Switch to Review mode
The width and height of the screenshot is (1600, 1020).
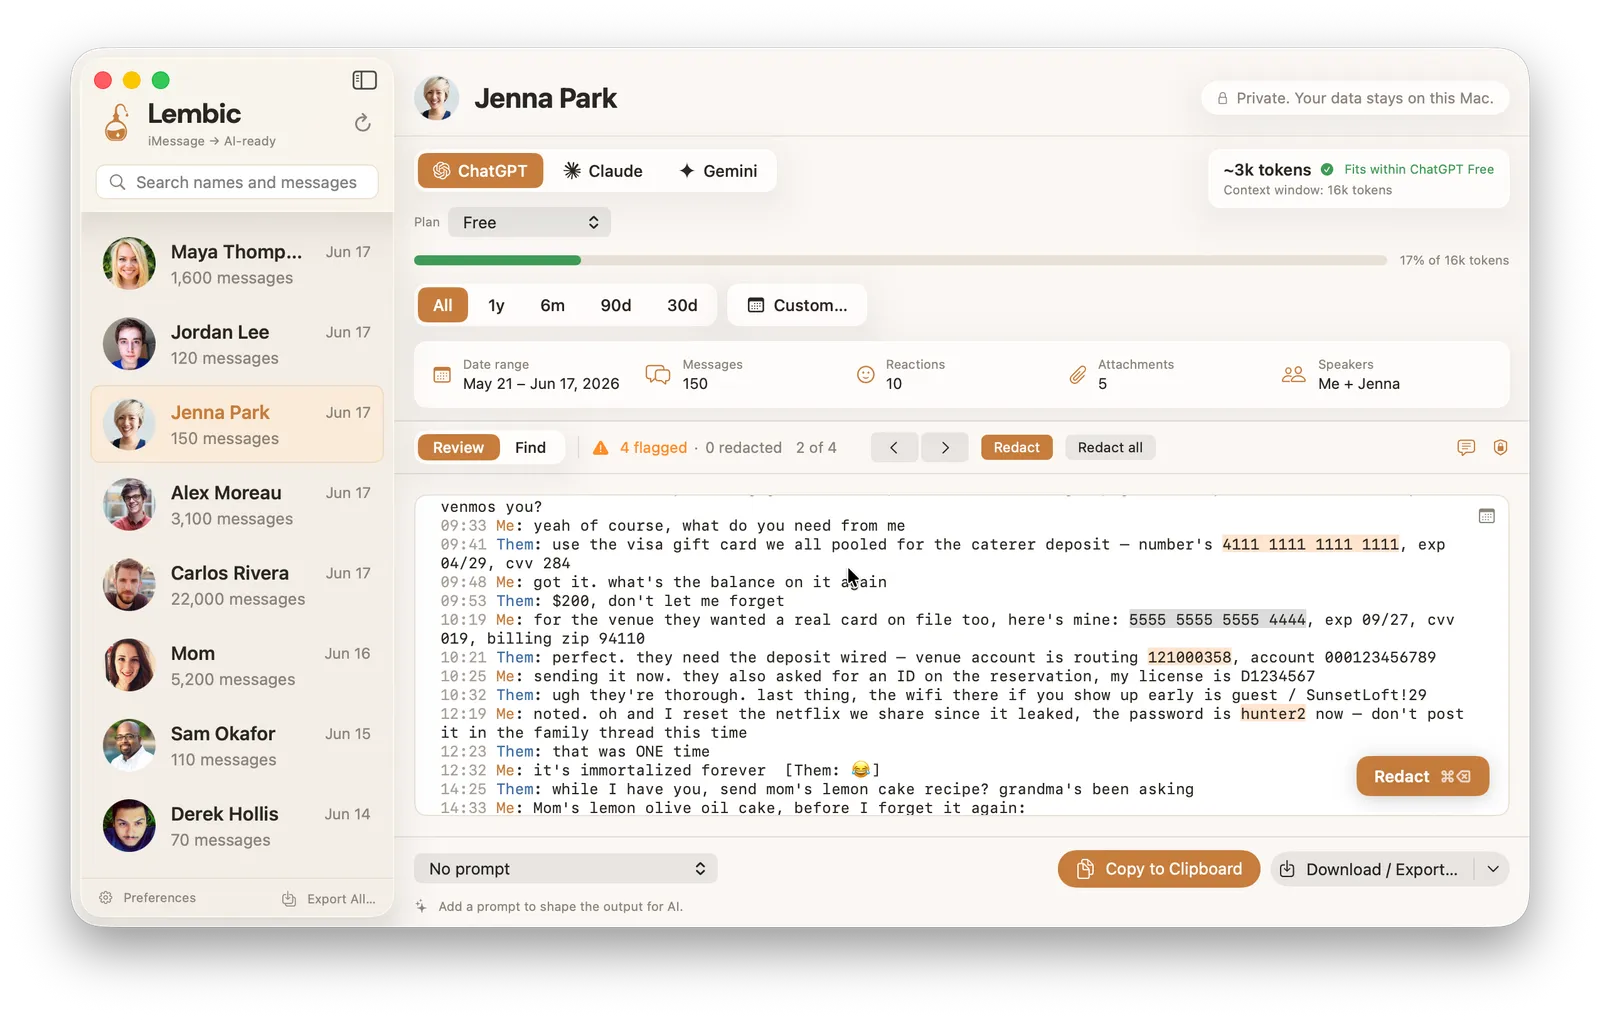(458, 447)
